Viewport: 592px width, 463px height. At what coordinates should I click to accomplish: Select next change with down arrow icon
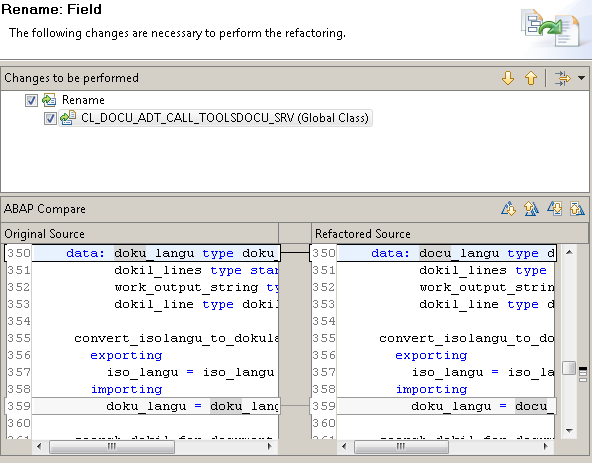pos(508,78)
